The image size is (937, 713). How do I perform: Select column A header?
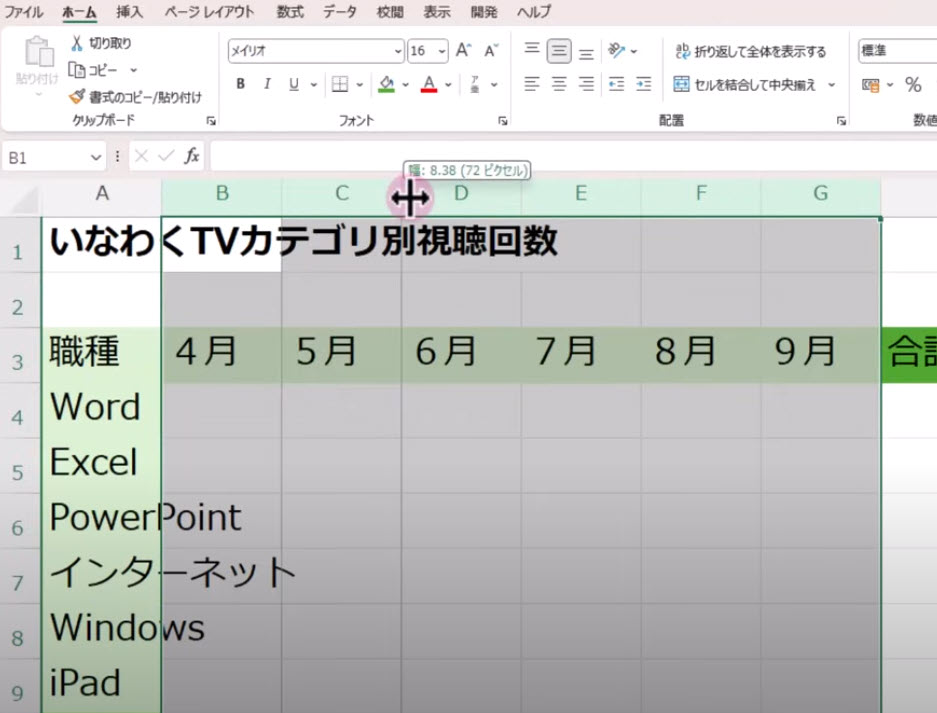102,194
